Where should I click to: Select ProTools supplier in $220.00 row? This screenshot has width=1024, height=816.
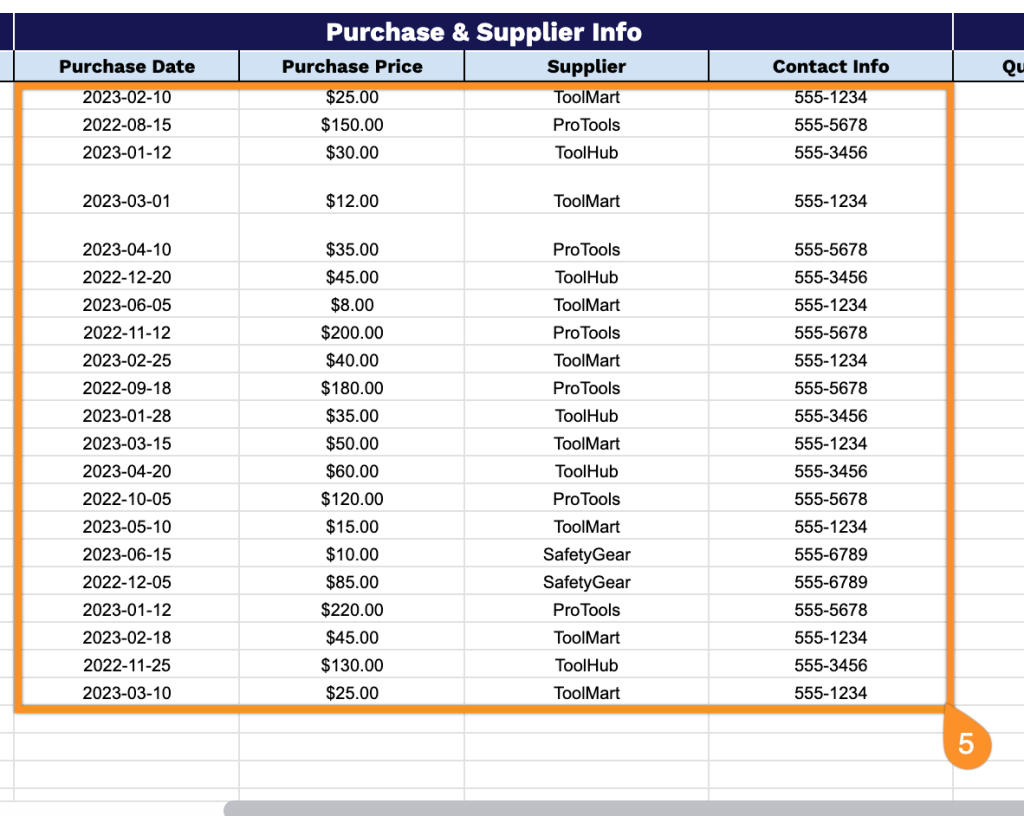586,610
